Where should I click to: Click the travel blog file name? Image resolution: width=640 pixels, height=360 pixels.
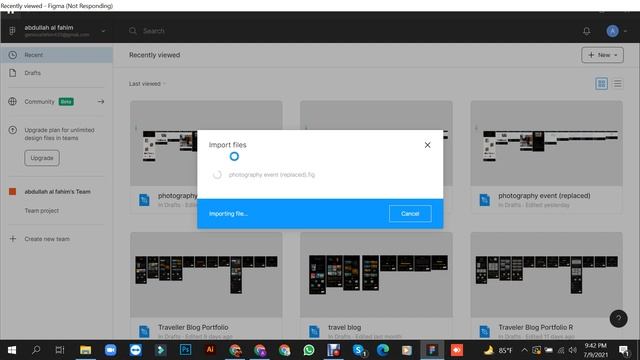point(344,327)
